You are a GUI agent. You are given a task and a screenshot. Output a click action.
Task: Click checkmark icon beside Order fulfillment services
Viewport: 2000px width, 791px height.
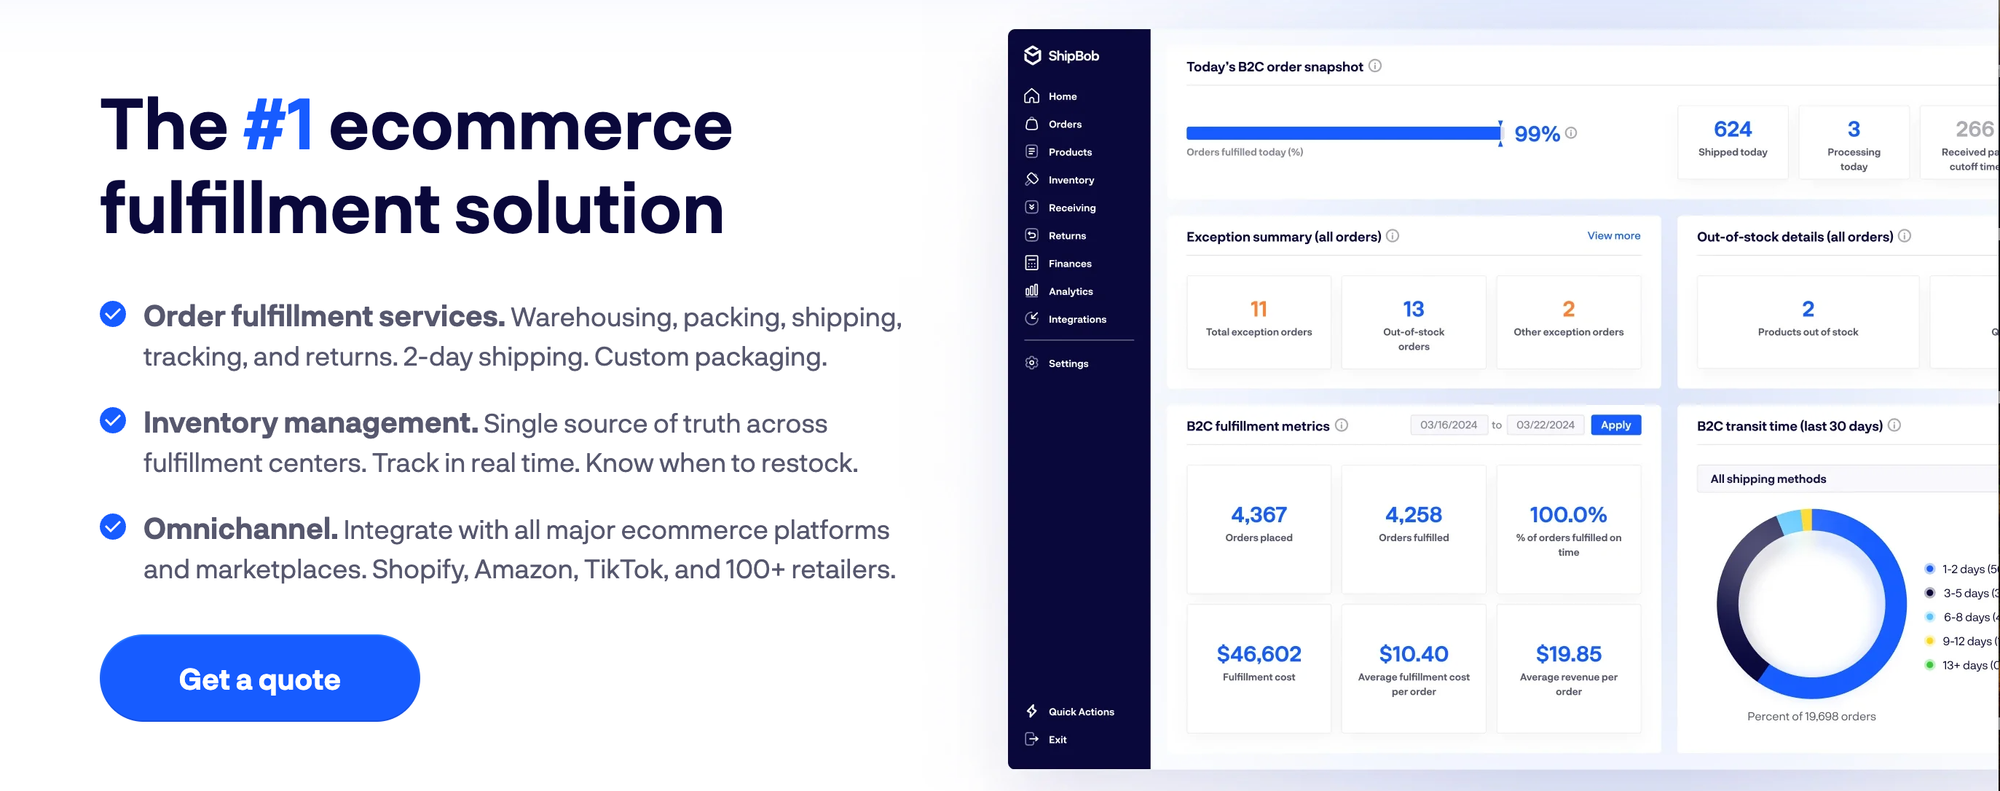[x=113, y=314]
